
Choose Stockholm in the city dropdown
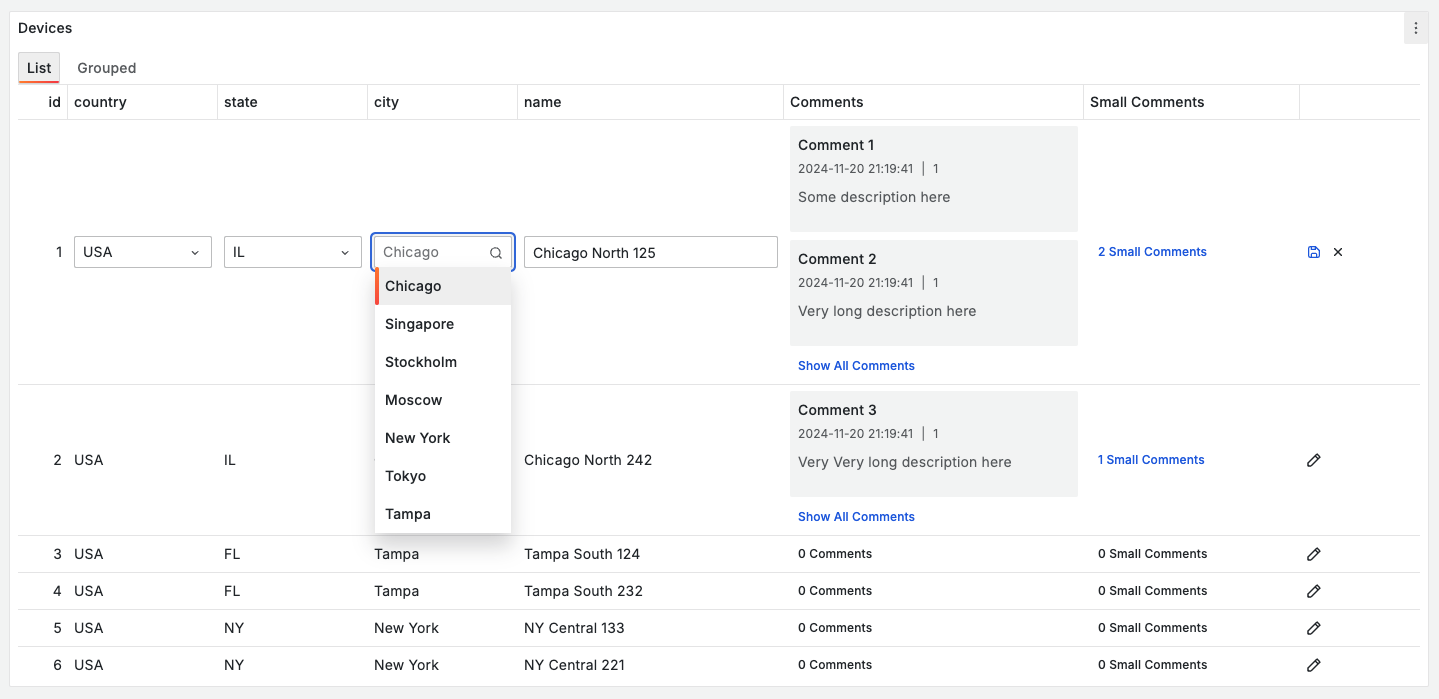(x=421, y=362)
